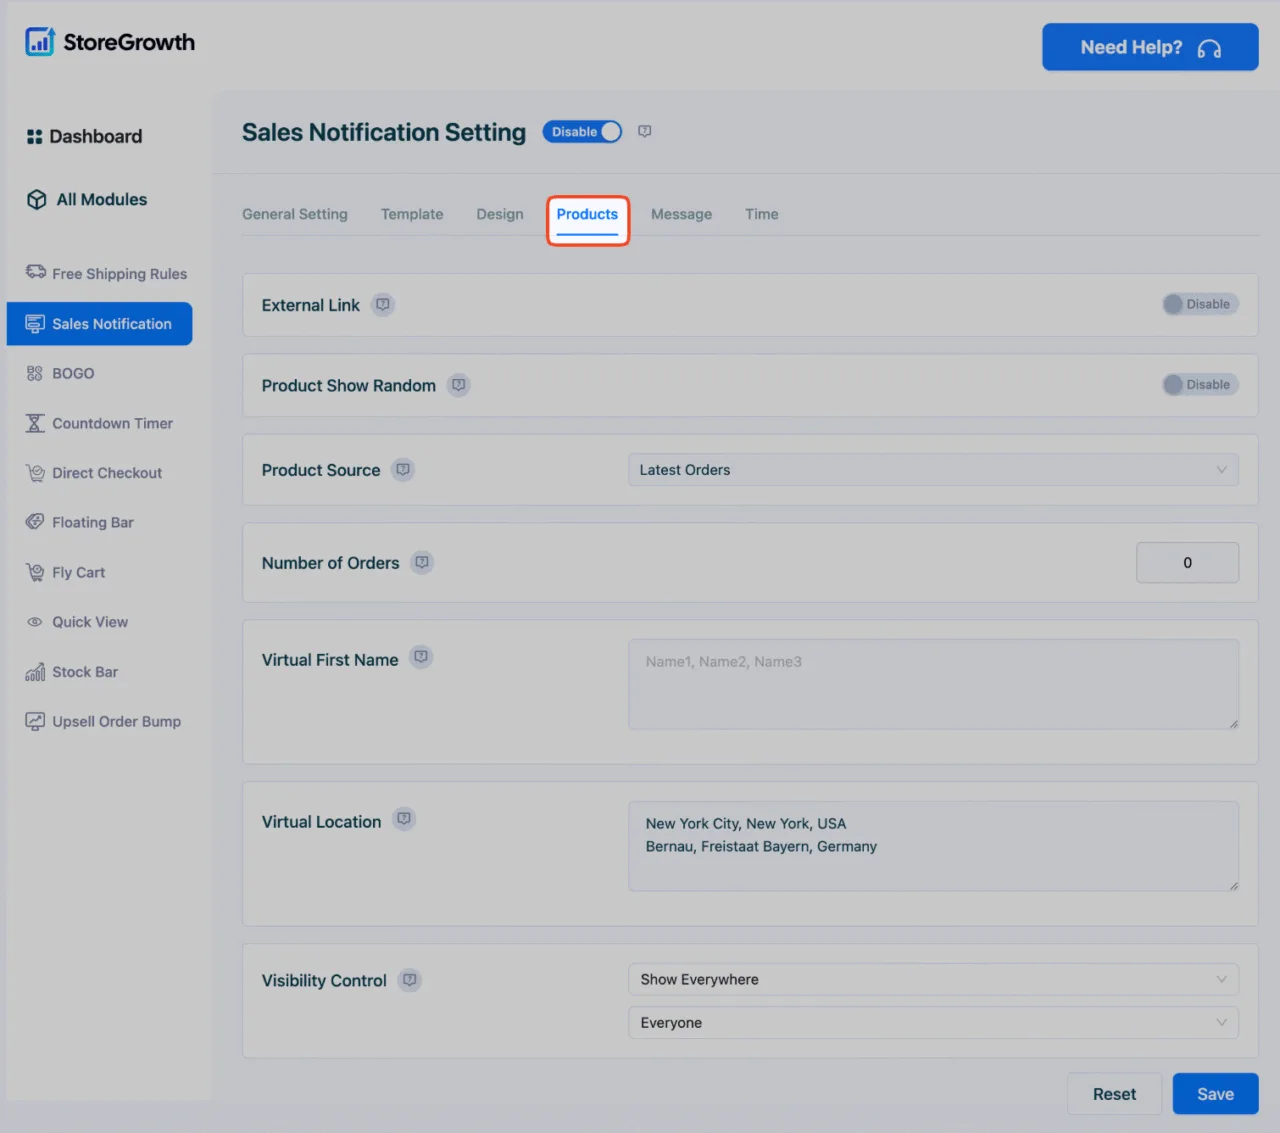This screenshot has height=1133, width=1280.
Task: Click the Product Source info icon
Action: point(403,469)
